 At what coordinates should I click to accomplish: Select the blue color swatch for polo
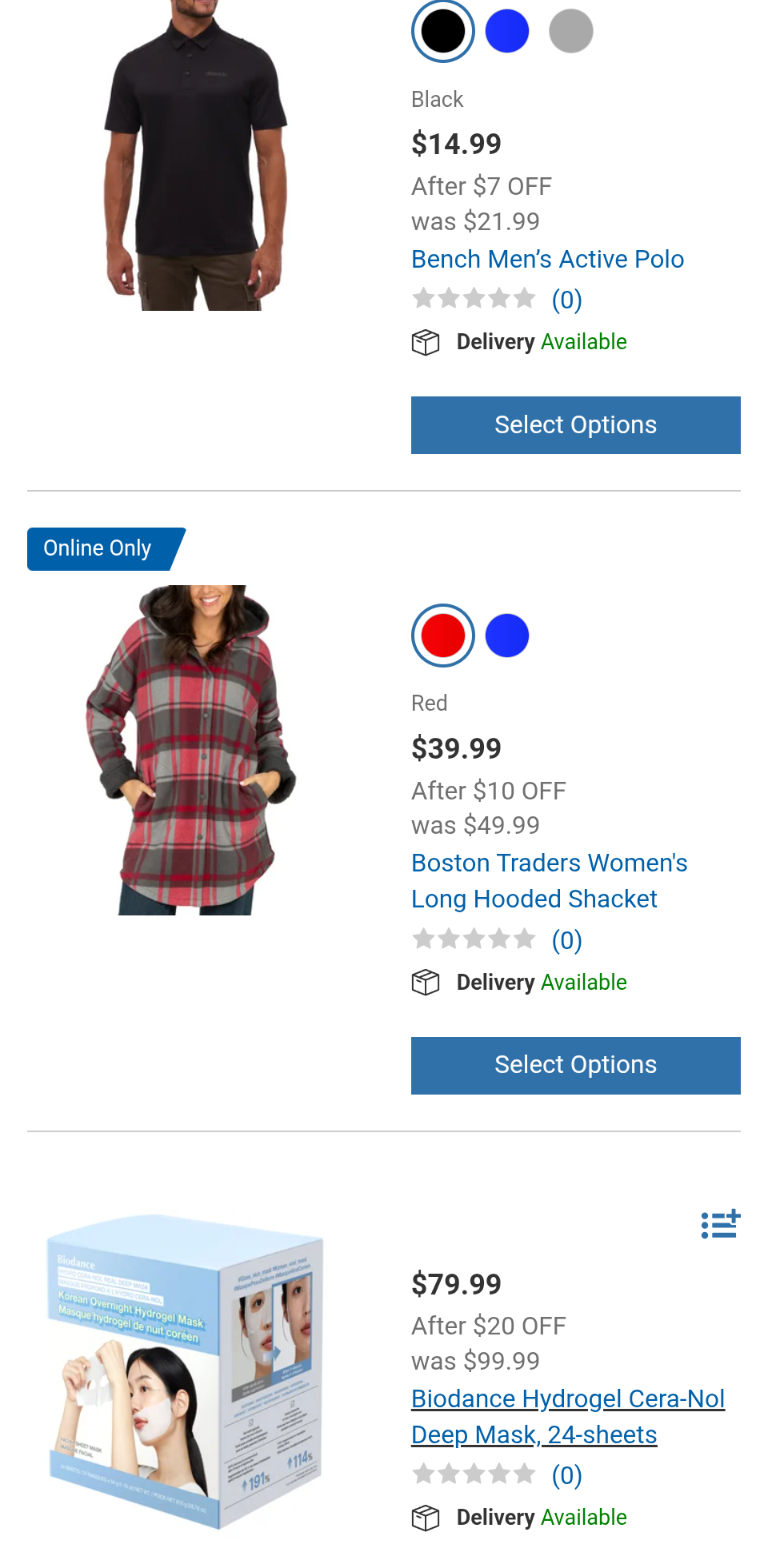pyautogui.click(x=507, y=31)
